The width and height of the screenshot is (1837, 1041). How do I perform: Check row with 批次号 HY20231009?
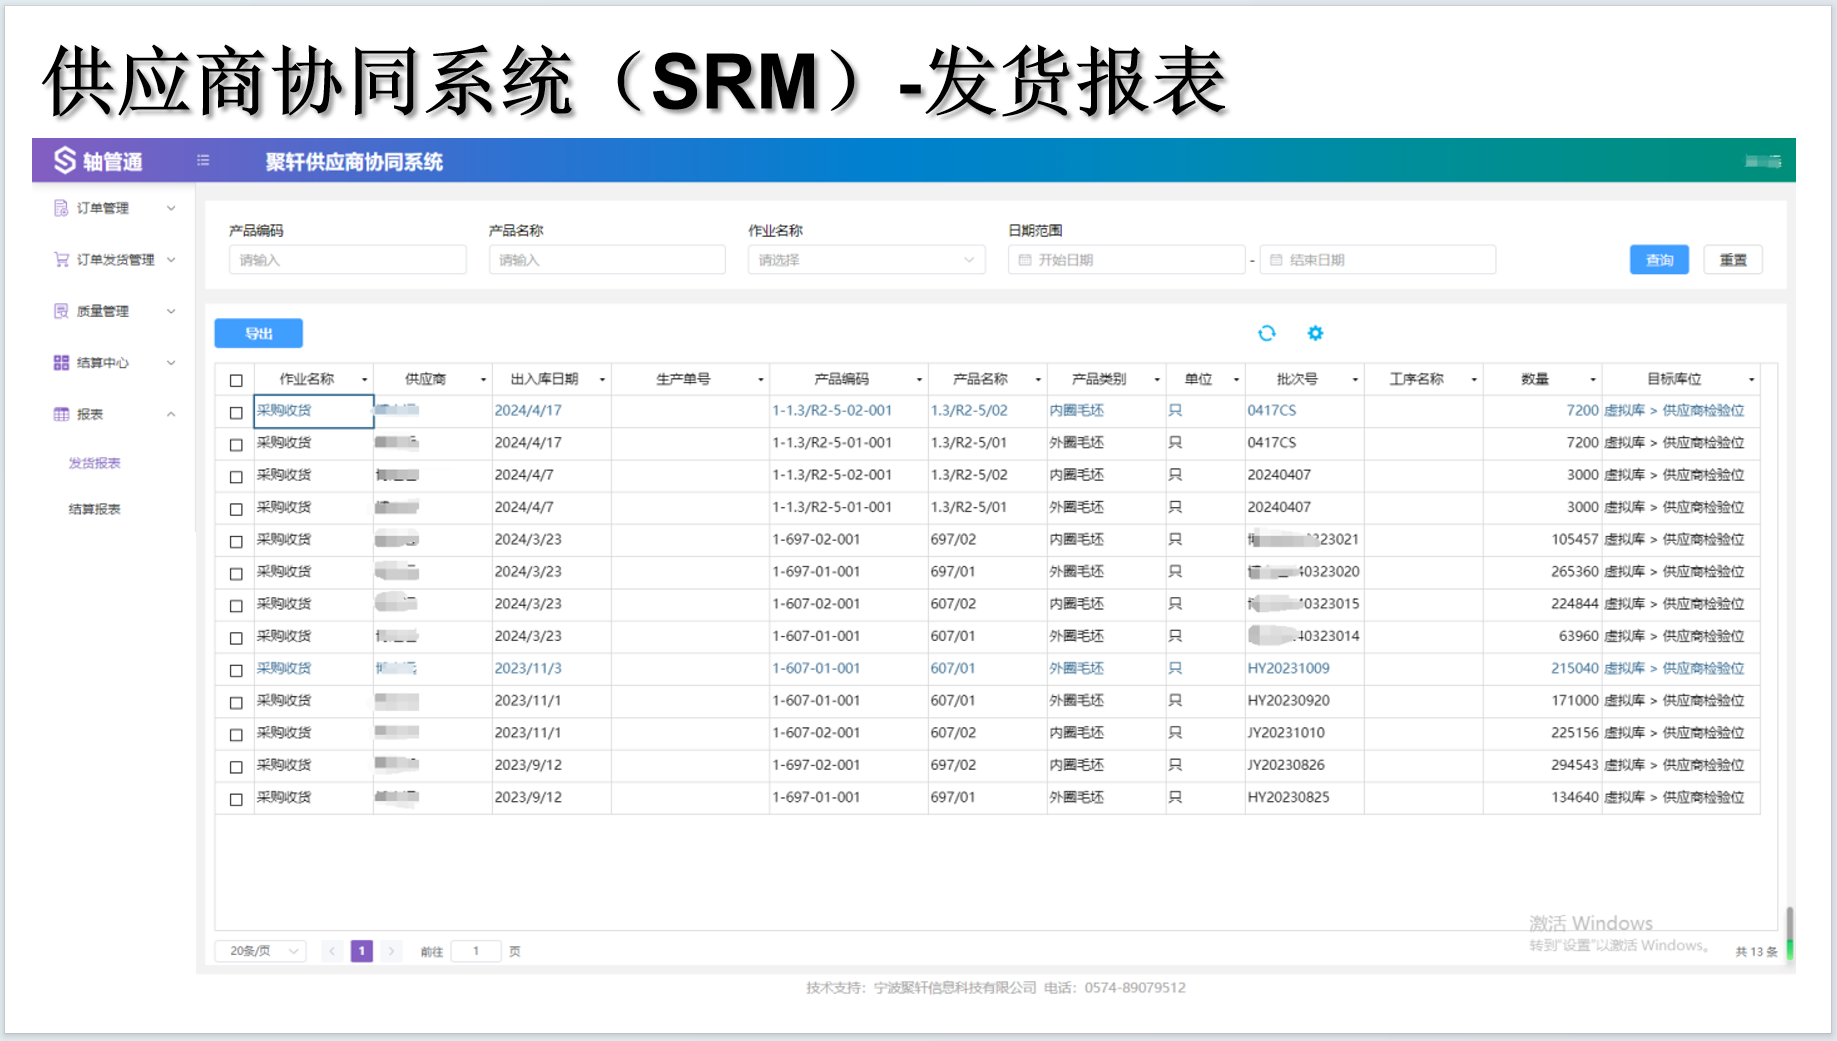236,670
